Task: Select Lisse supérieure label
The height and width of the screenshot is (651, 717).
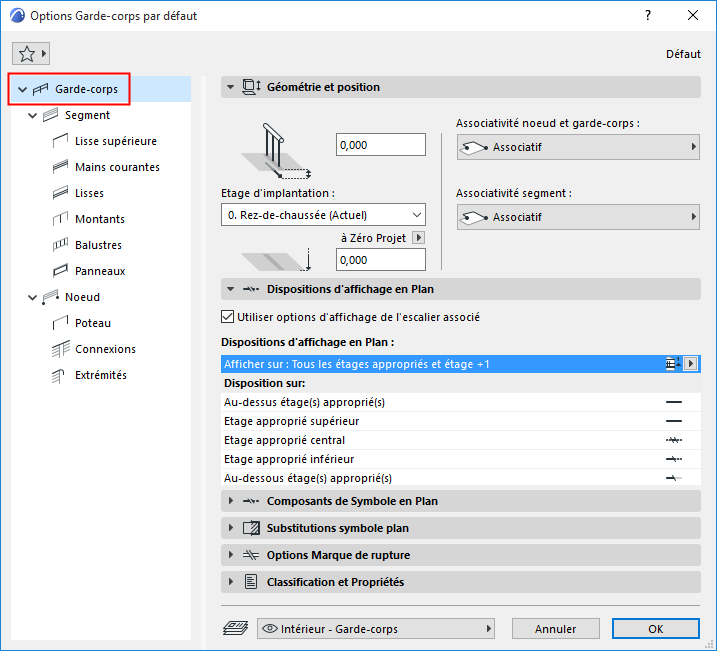Action: (x=116, y=141)
